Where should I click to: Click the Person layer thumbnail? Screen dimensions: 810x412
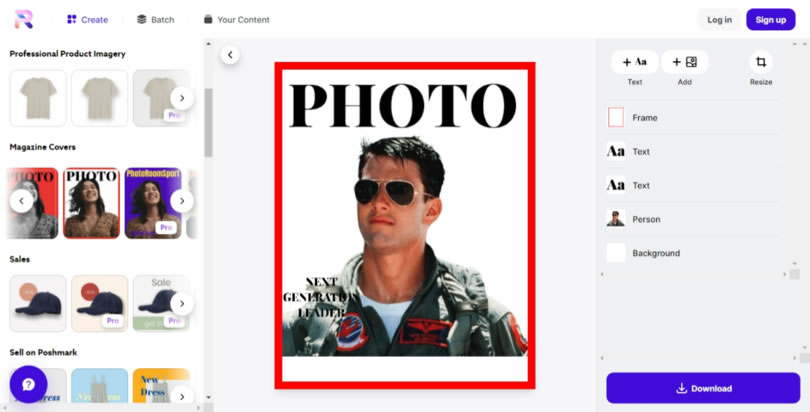616,219
